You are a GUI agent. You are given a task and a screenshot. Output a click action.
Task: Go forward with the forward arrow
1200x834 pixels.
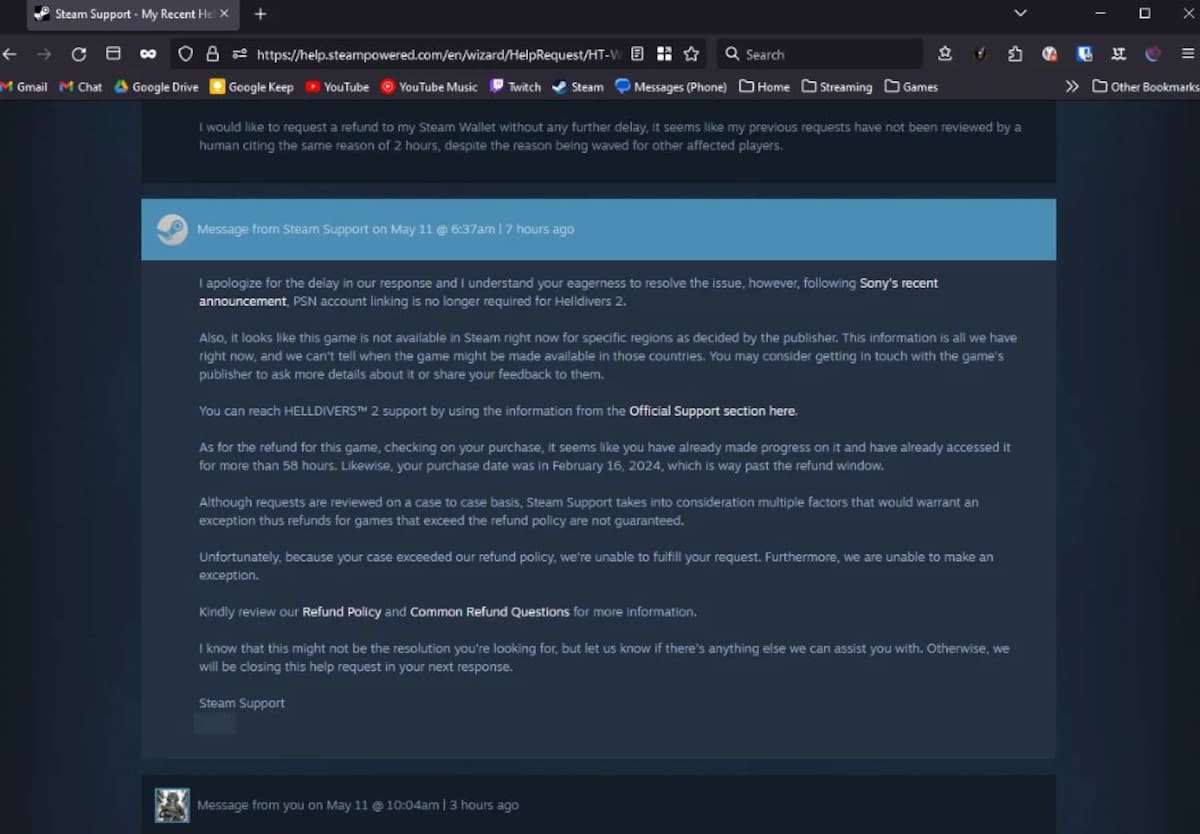[x=44, y=54]
